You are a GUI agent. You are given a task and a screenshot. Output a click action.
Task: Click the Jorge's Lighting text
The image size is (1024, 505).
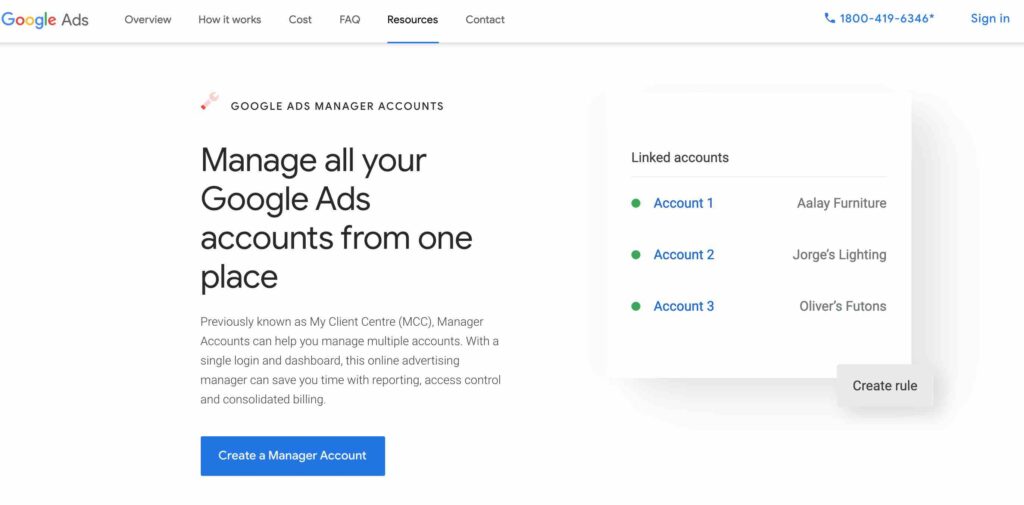coord(839,255)
